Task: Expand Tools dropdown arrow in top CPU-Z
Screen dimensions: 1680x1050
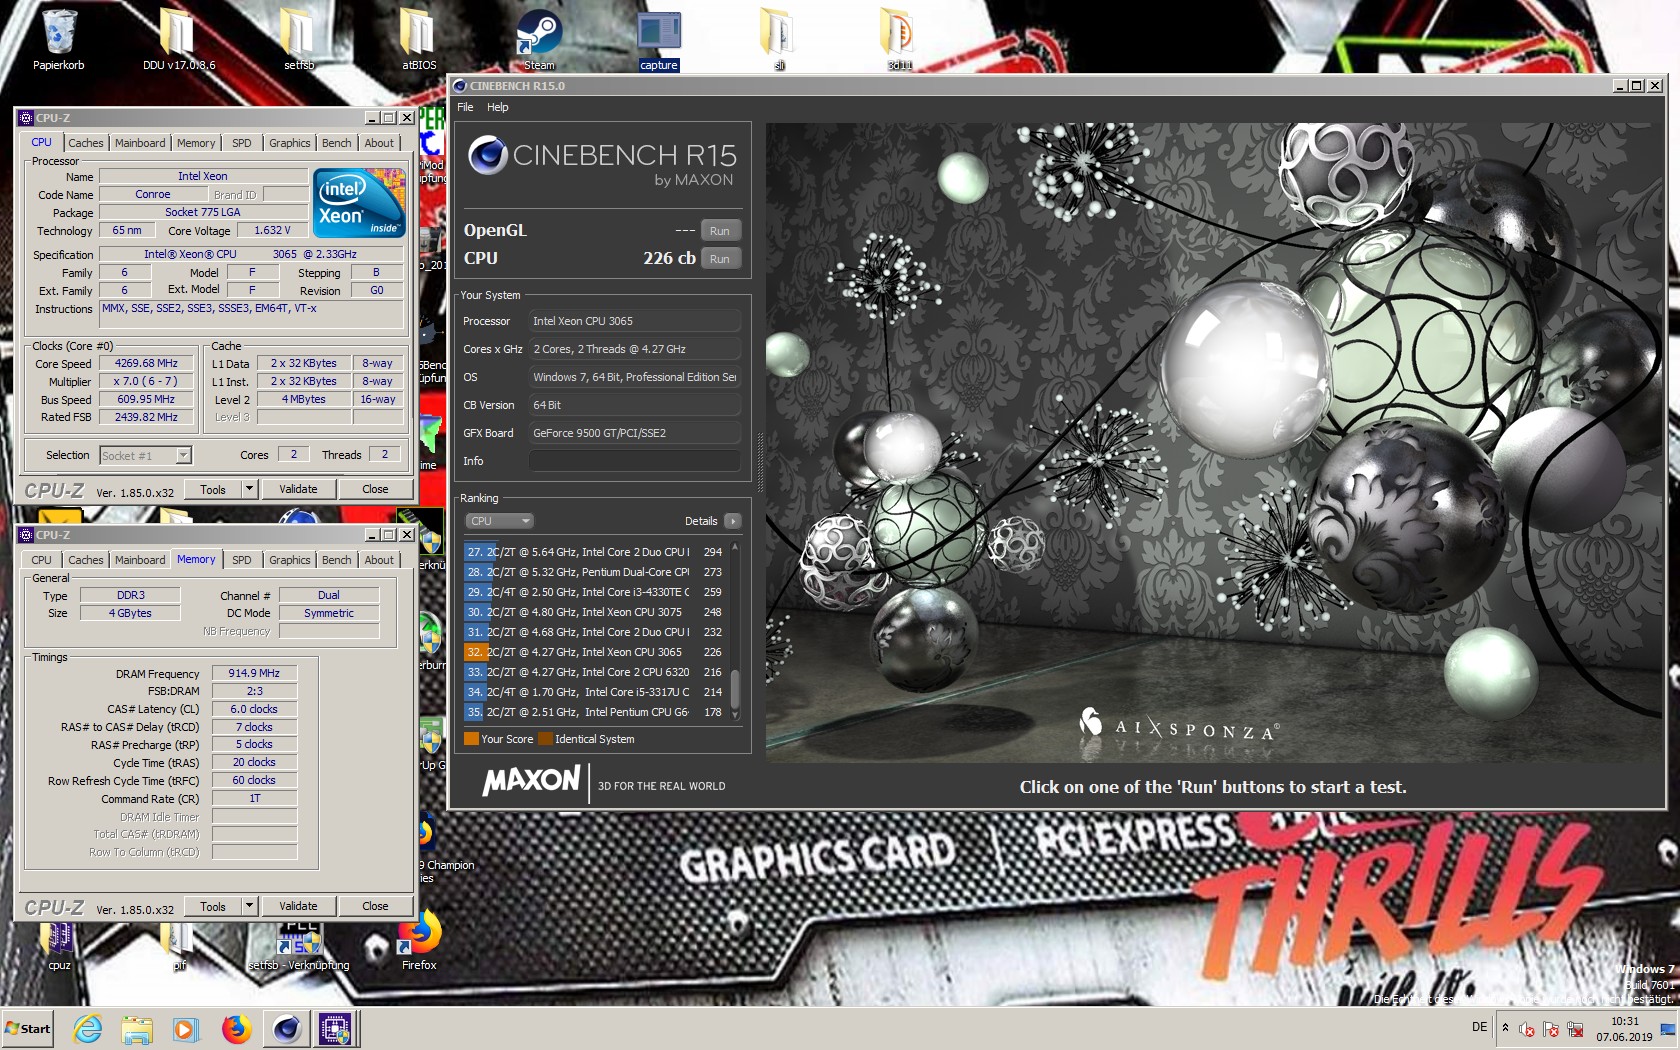Action: (x=250, y=489)
